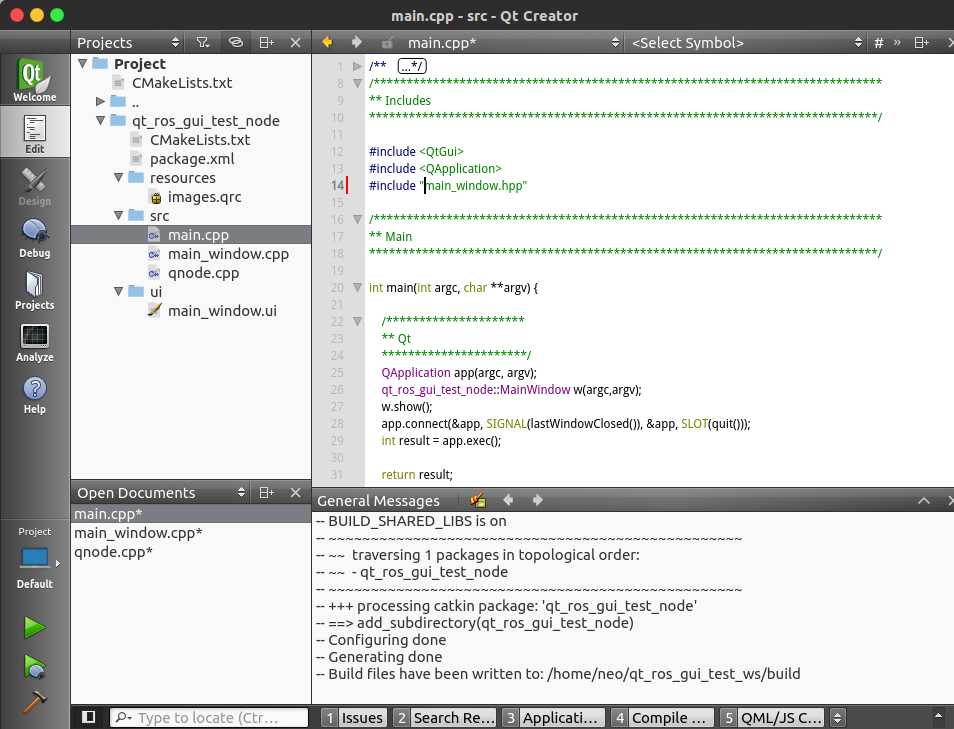Select main_window.ui in project tree
This screenshot has width=954, height=729.
pos(222,310)
